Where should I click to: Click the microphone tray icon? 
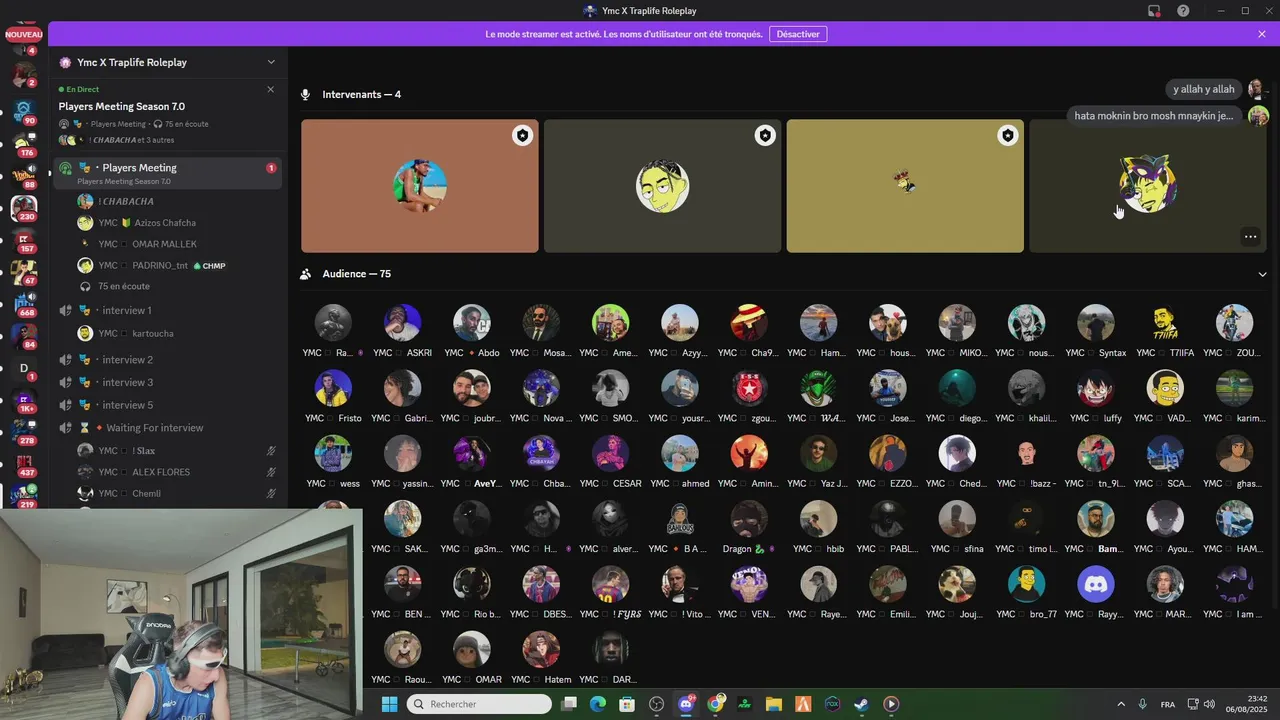[1142, 704]
